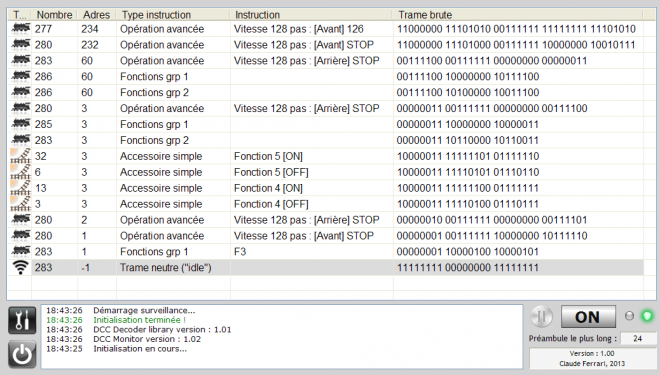The height and width of the screenshot is (375, 660).
Task: Click the locomotive icon for address 234
Action: 20,29
